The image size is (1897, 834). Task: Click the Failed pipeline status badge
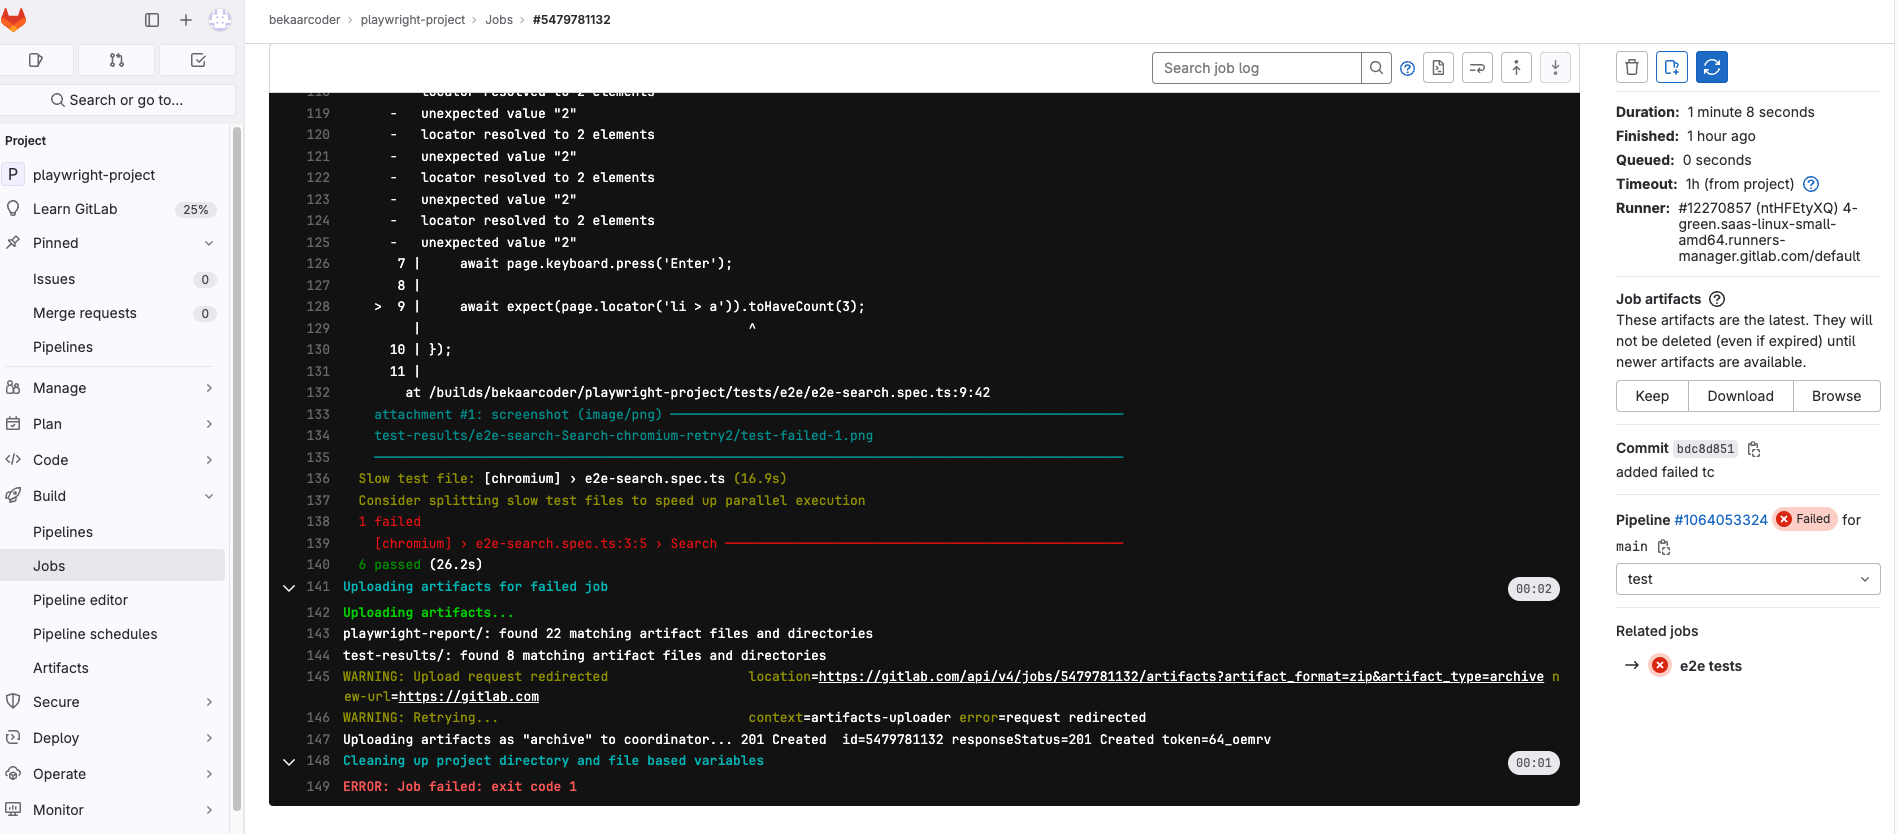pyautogui.click(x=1805, y=519)
